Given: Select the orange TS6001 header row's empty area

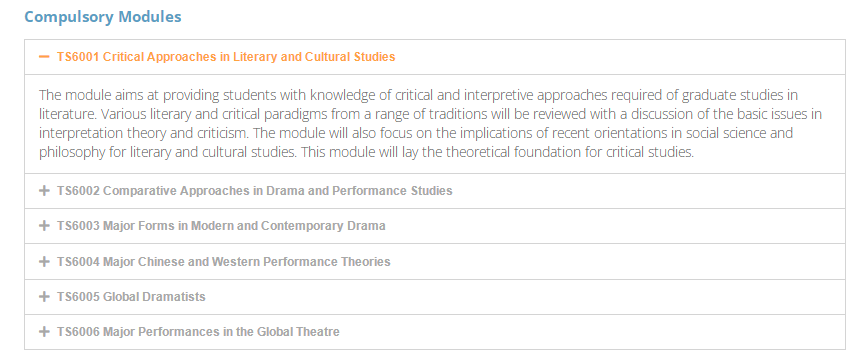Looking at the screenshot, I should click(x=621, y=56).
